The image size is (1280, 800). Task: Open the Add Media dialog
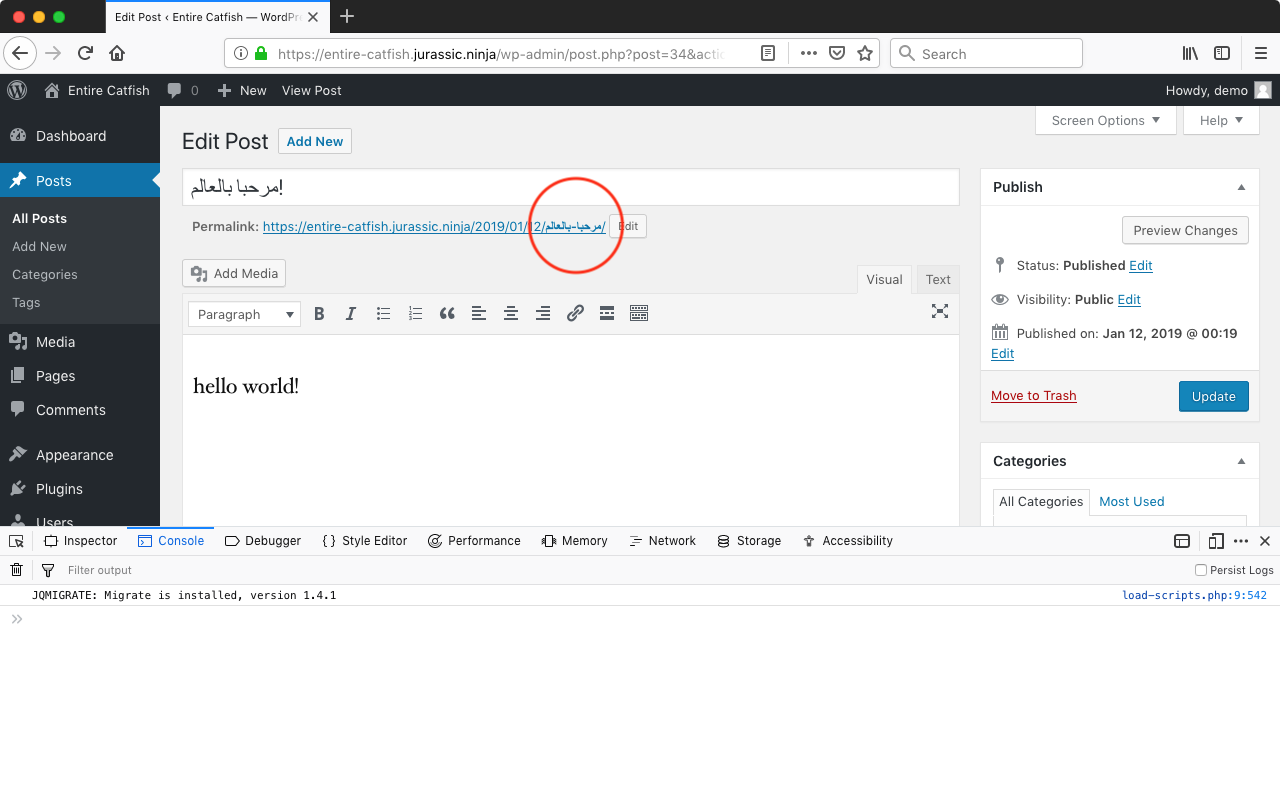(x=233, y=272)
